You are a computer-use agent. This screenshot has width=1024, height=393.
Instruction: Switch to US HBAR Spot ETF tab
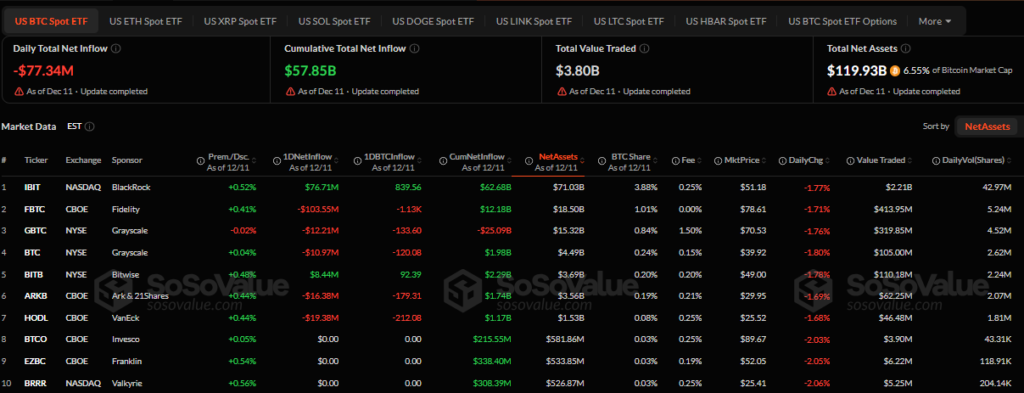[x=726, y=21]
